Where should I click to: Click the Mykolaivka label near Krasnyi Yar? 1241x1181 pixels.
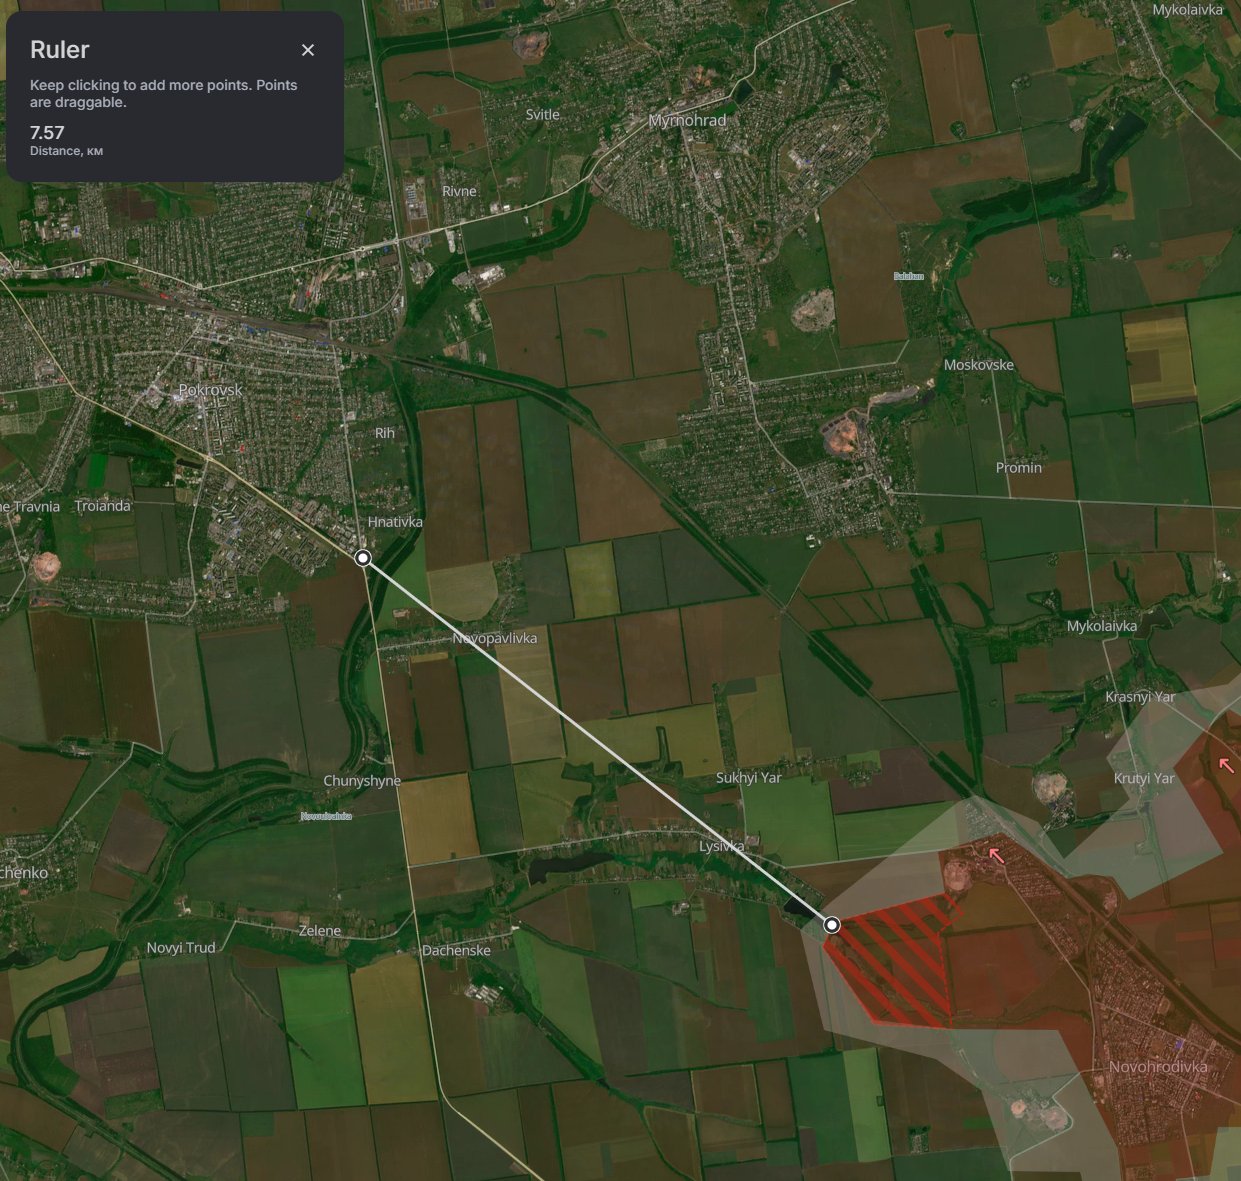tap(1102, 626)
